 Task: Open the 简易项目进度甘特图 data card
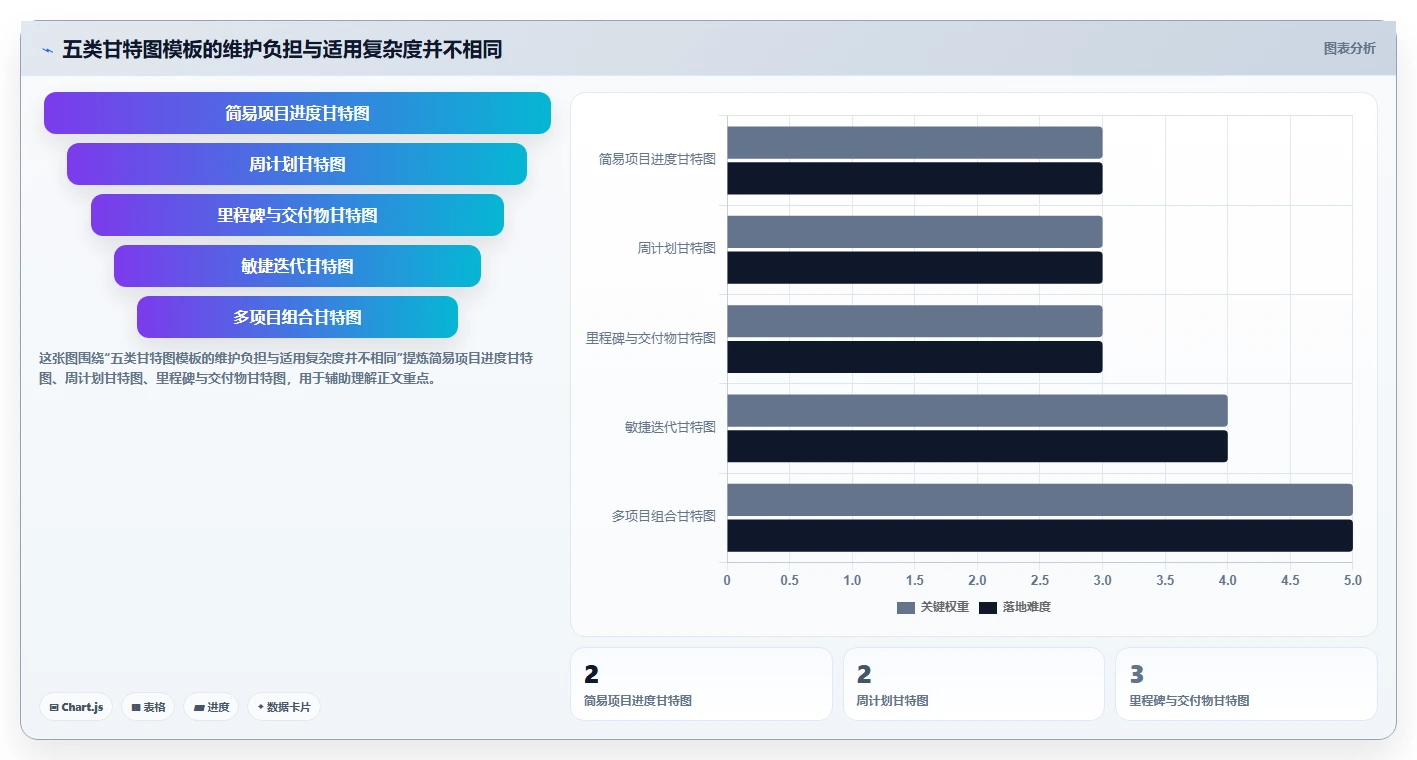pos(701,684)
